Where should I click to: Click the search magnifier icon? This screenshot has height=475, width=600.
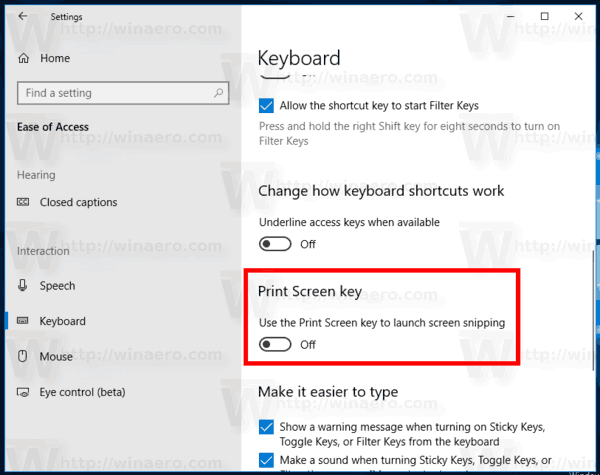coord(218,93)
